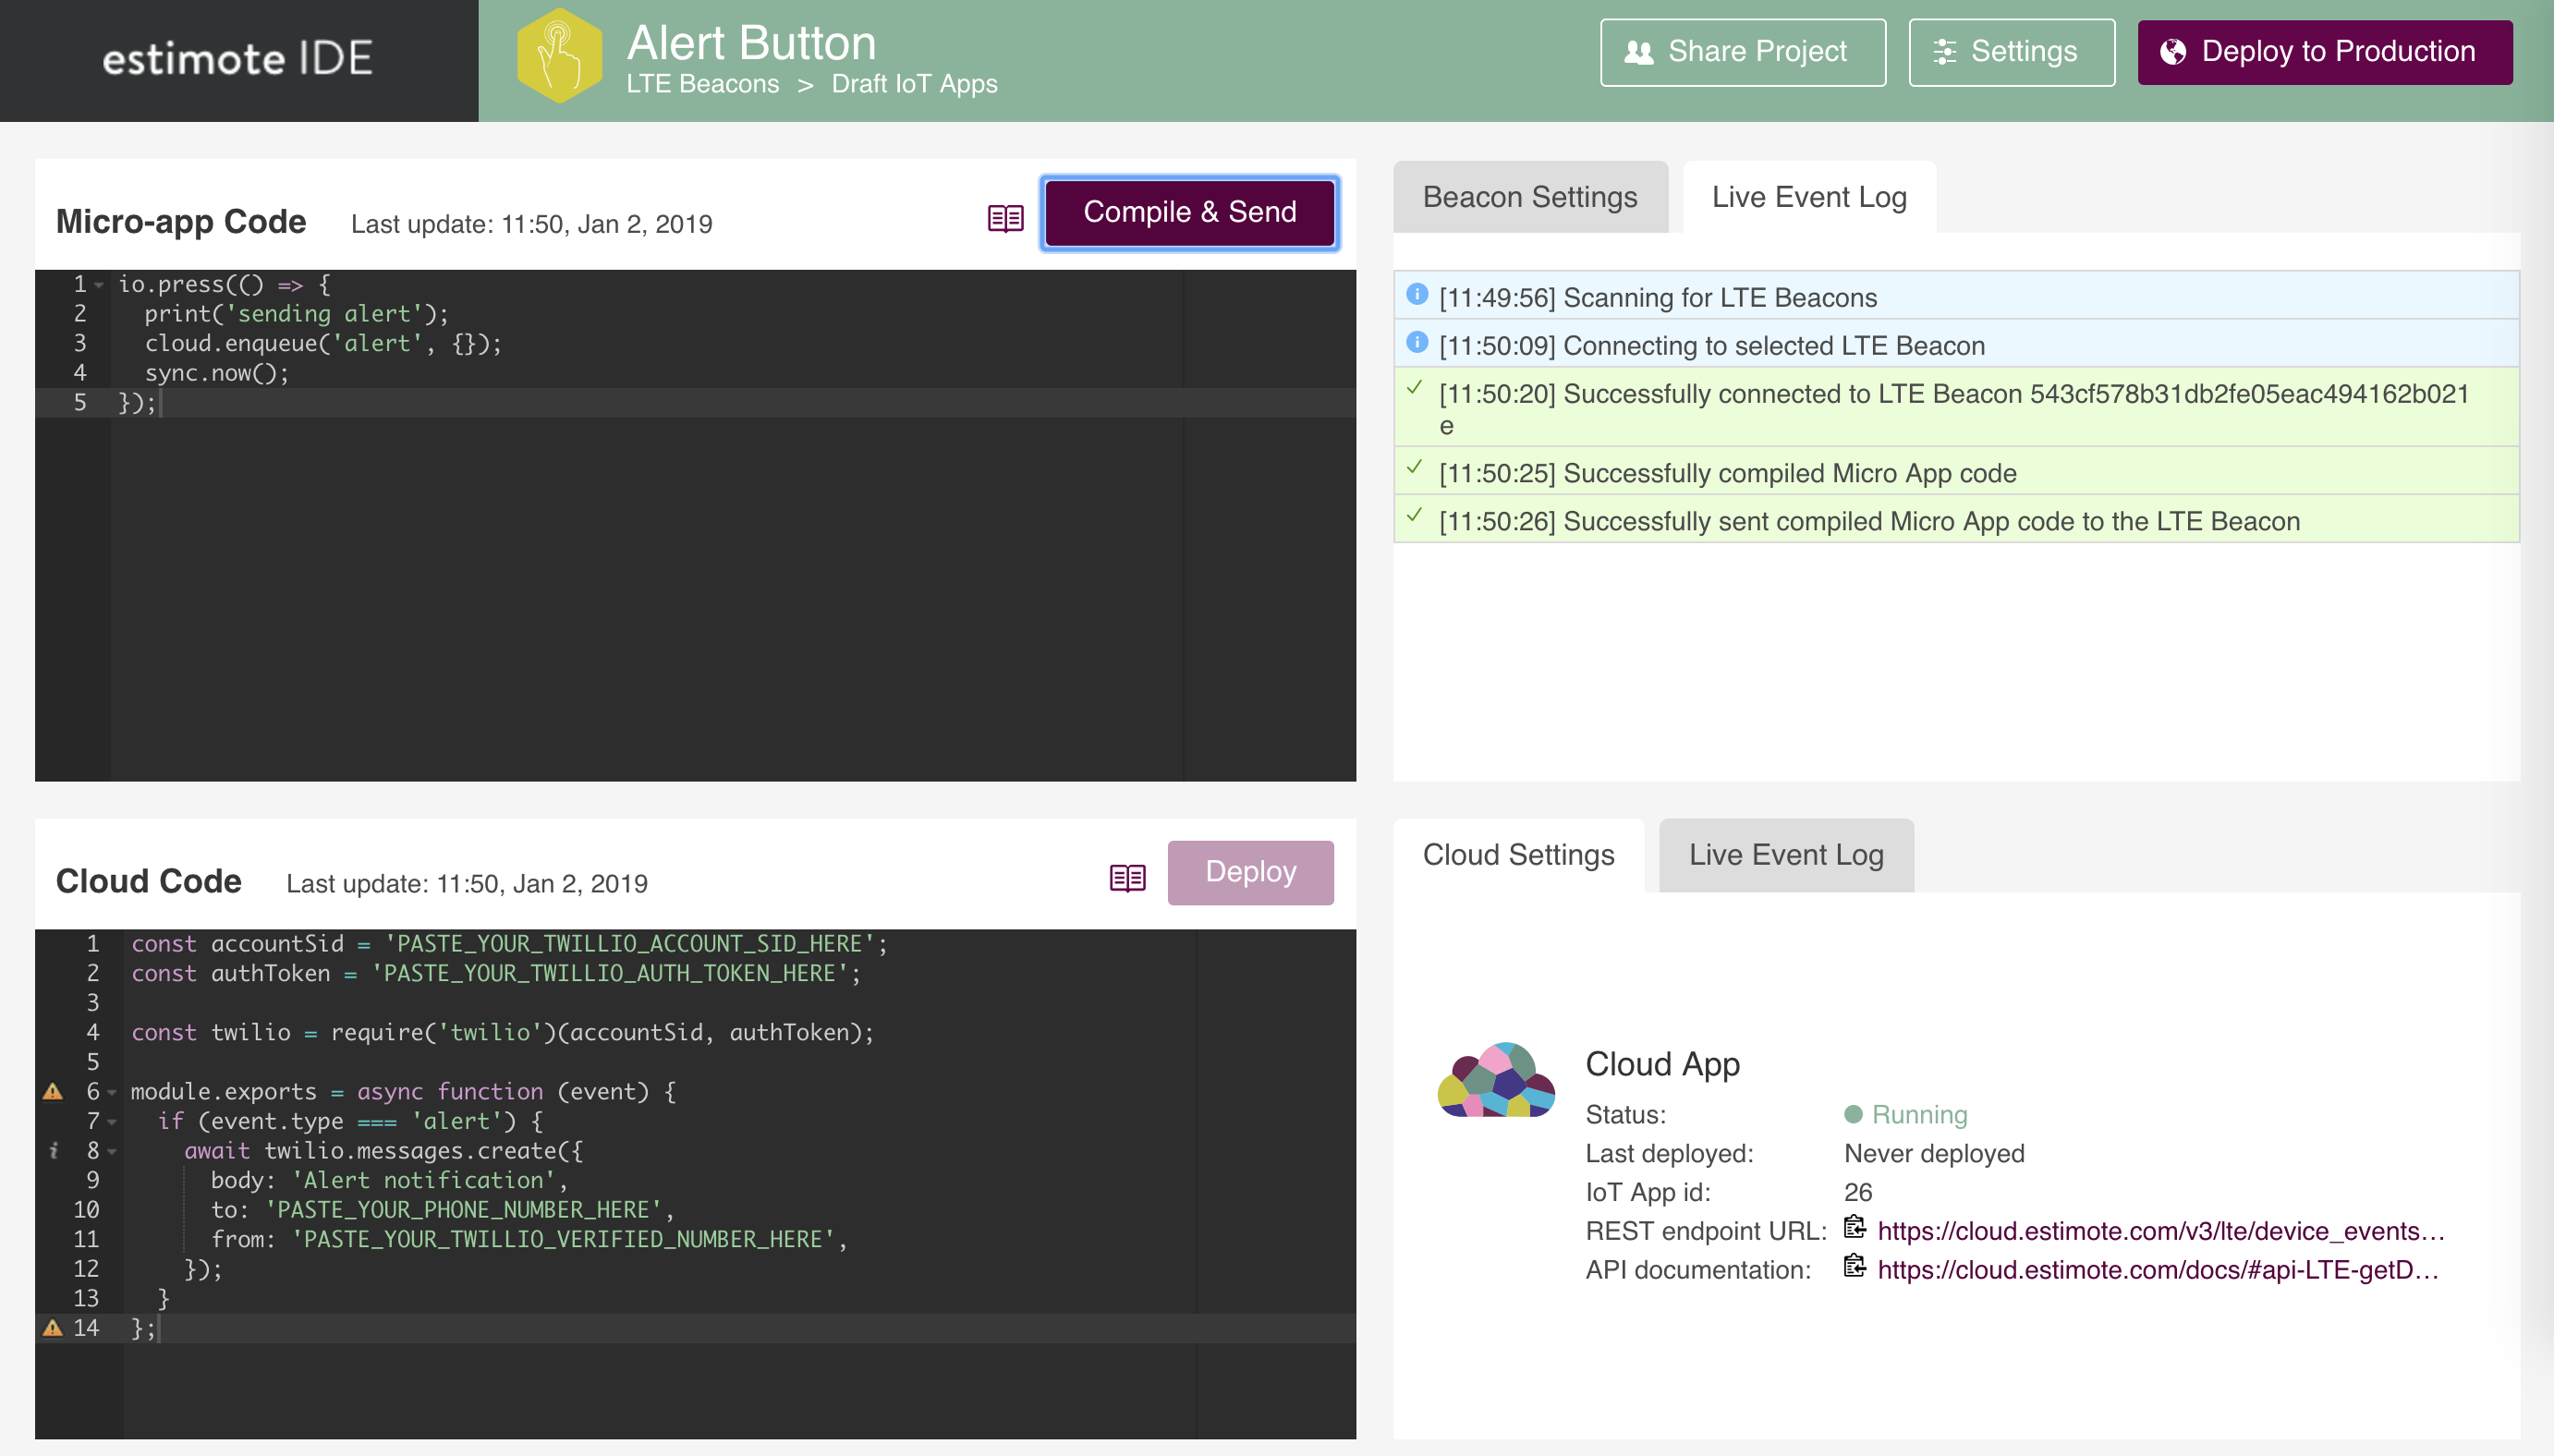
Task: Click the checkmark on Successfully compiled Micro App code
Action: click(x=1415, y=467)
